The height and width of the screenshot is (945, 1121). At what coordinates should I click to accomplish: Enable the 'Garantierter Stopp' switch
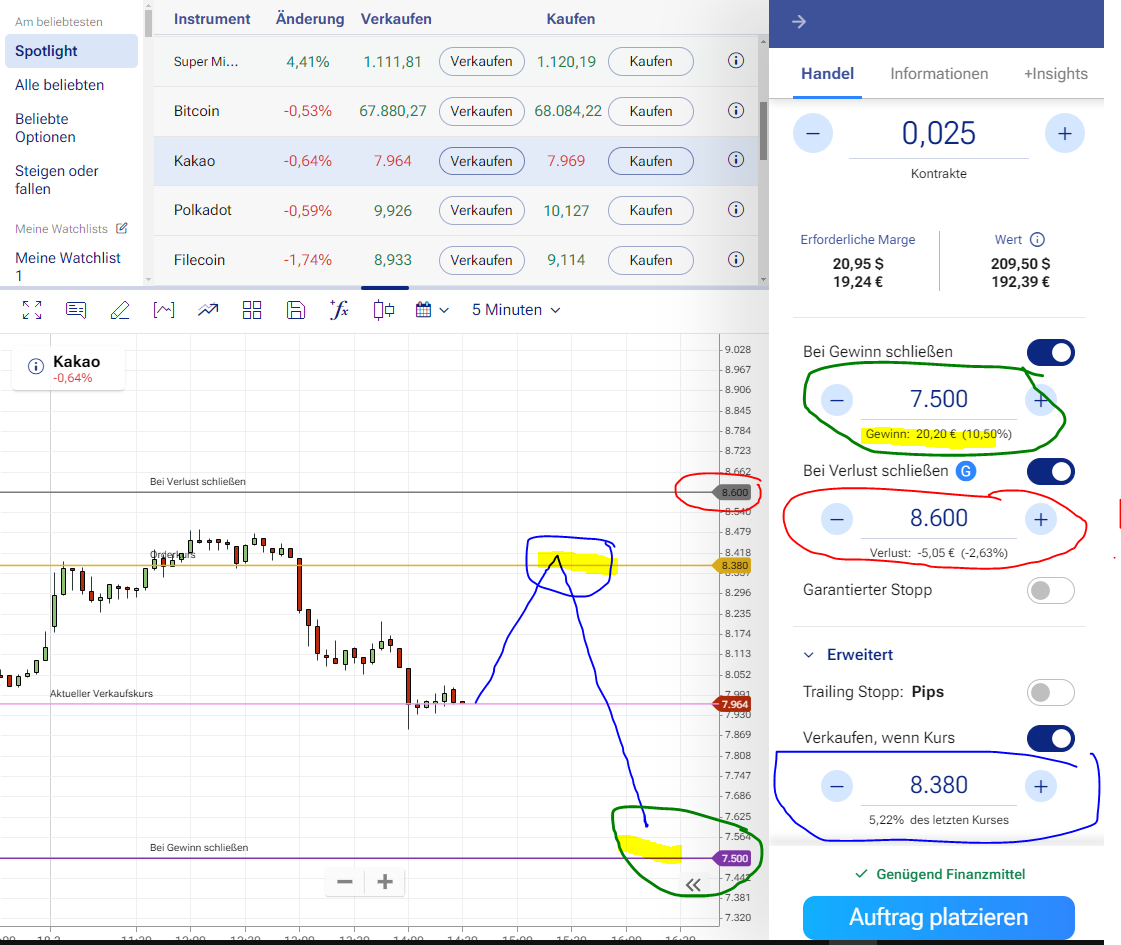coord(1050,590)
